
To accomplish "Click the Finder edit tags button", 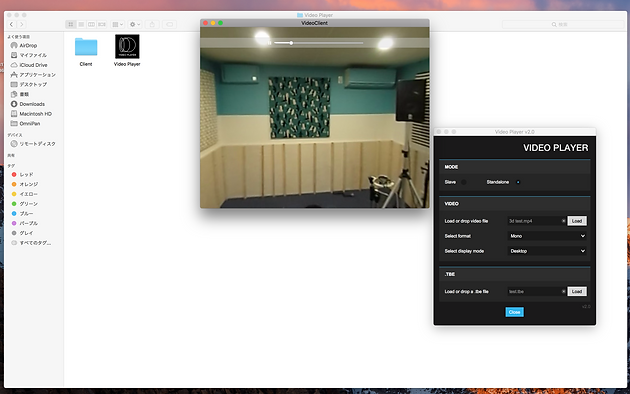I will tap(170, 24).
